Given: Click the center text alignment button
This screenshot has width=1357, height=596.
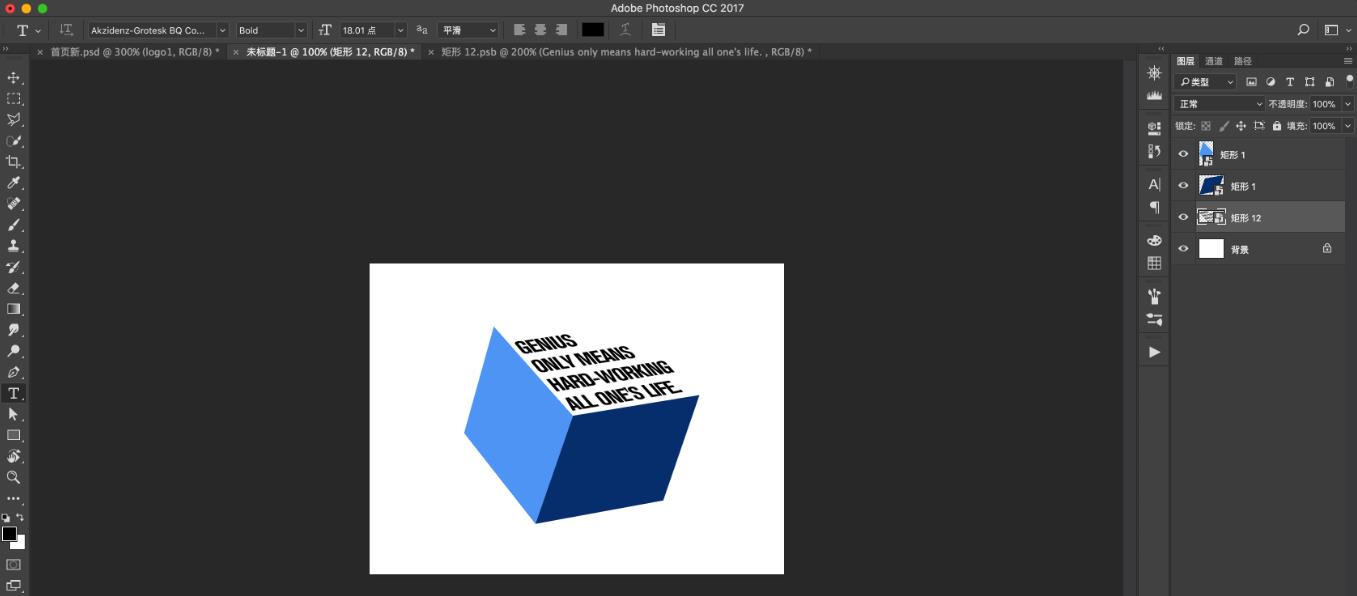Looking at the screenshot, I should [x=540, y=31].
